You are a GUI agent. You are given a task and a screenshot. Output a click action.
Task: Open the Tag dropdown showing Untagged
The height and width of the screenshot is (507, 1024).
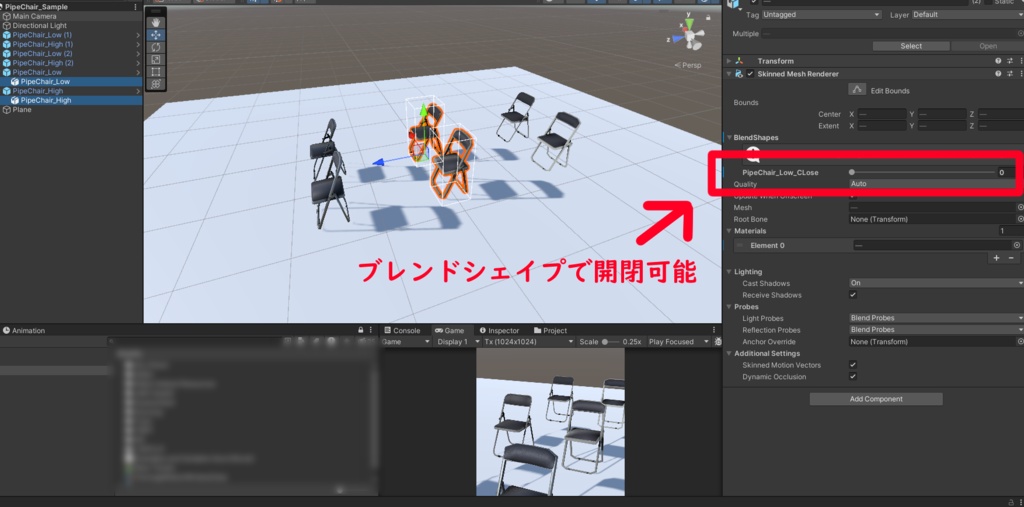(822, 14)
